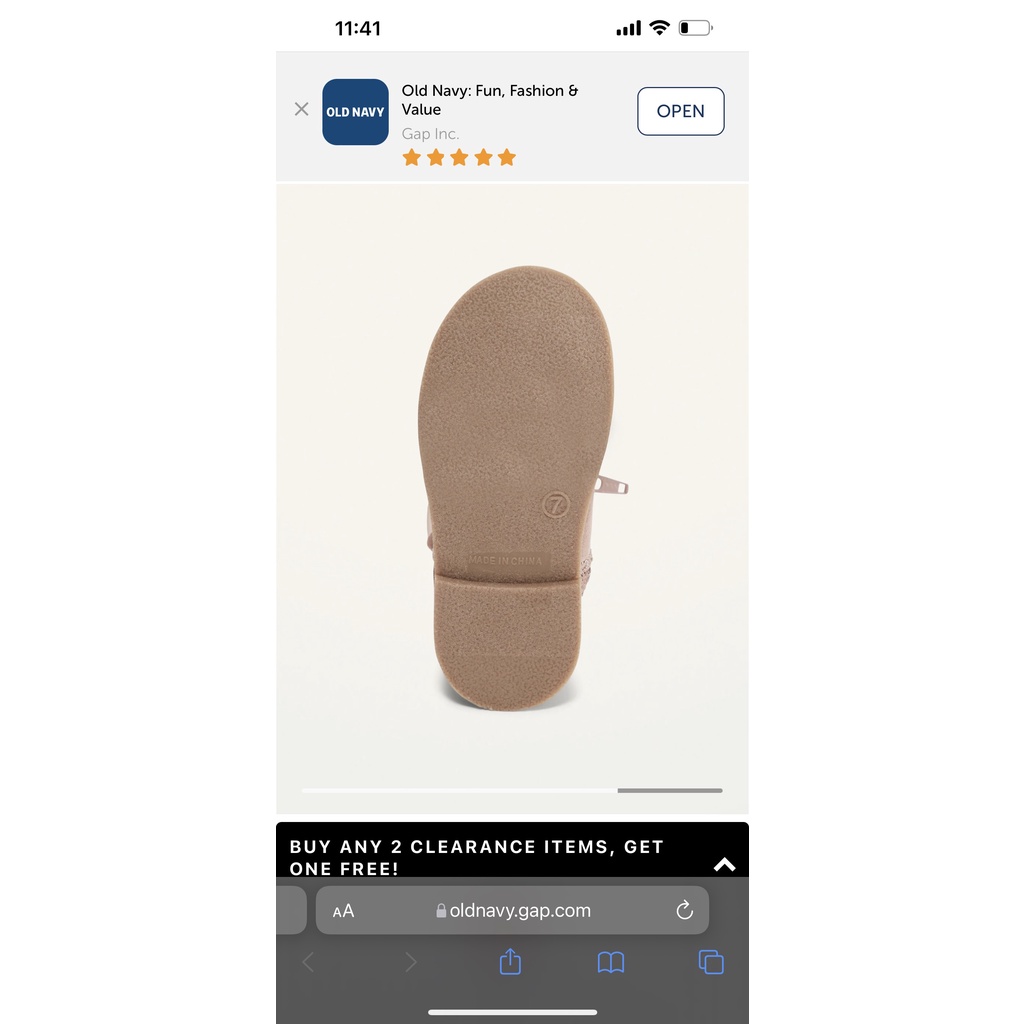This screenshot has height=1024, width=1024.
Task: Switch to the adjacent tab at left
Action: 291,910
